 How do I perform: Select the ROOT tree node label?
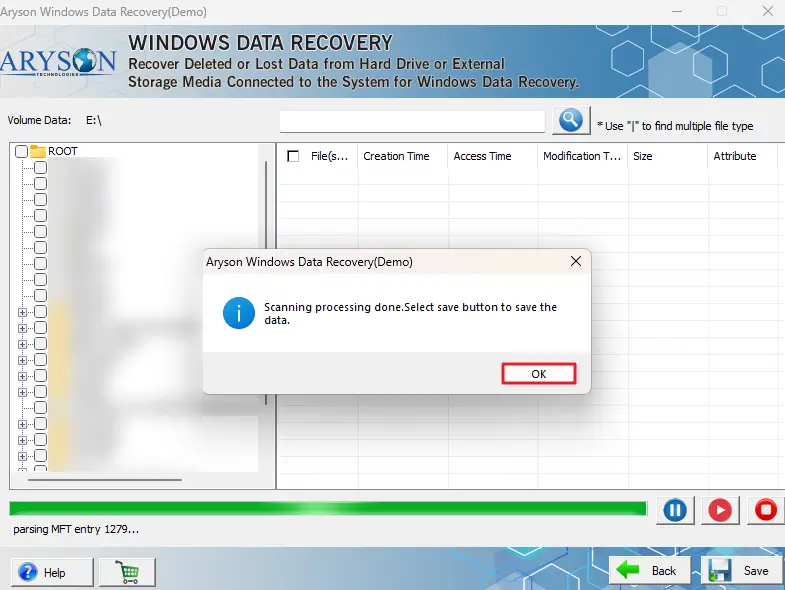[63, 151]
